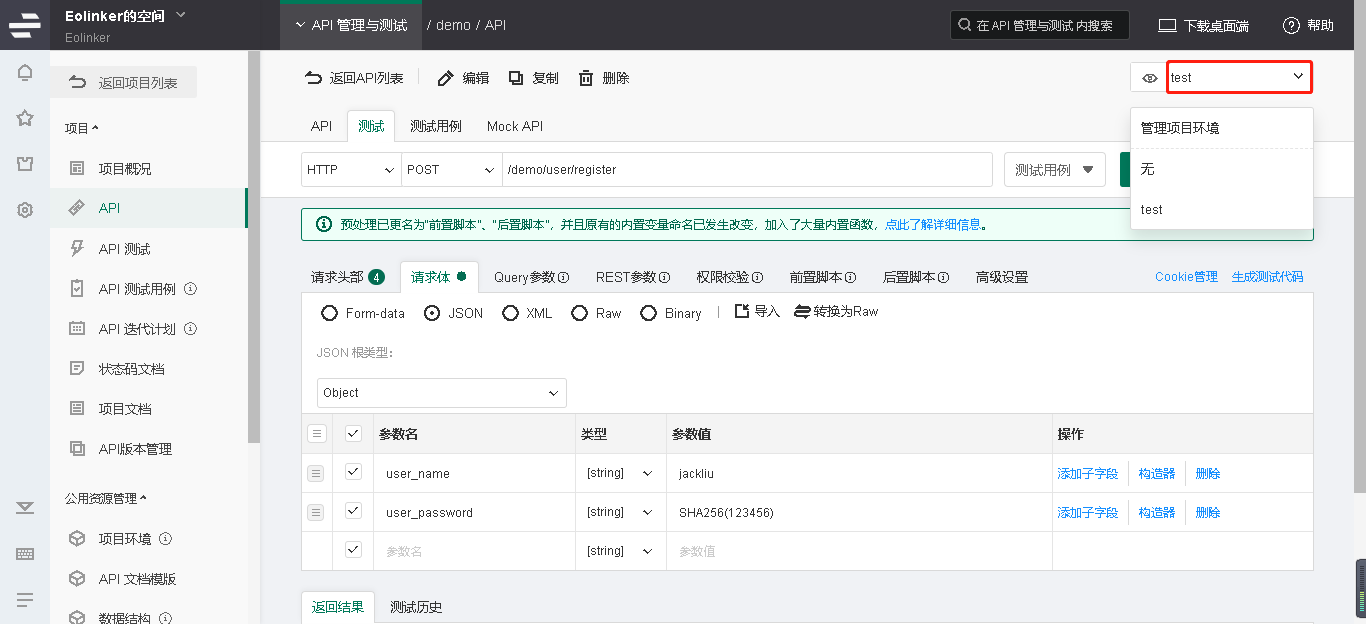Image resolution: width=1366 pixels, height=624 pixels.
Task: Select API item in the sidebar
Action: click(x=148, y=208)
